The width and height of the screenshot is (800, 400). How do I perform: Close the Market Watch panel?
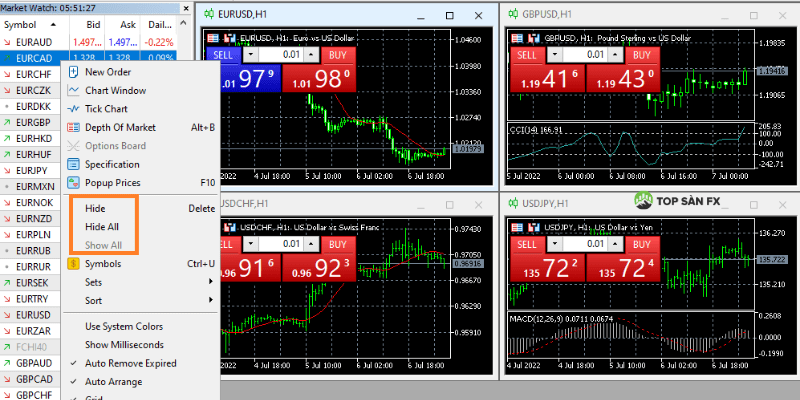[x=186, y=8]
